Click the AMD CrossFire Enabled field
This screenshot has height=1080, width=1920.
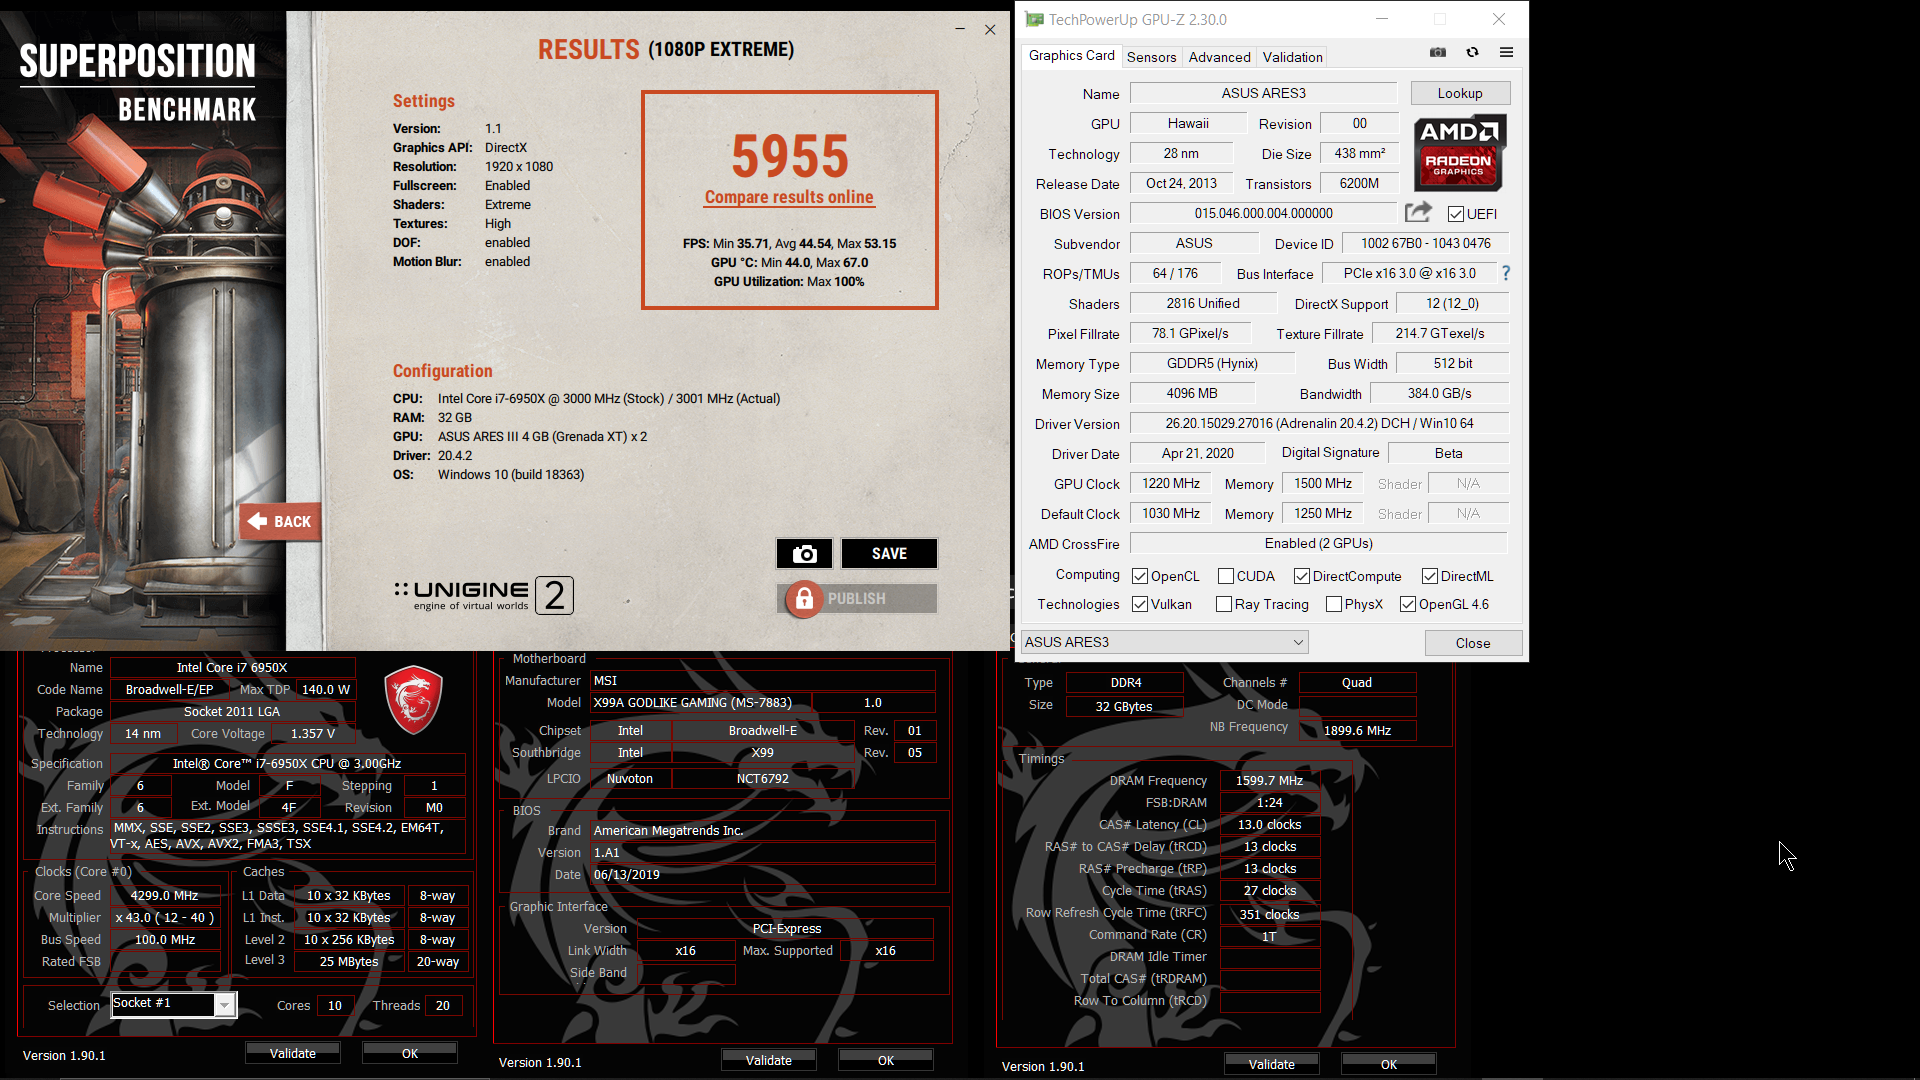click(x=1318, y=543)
